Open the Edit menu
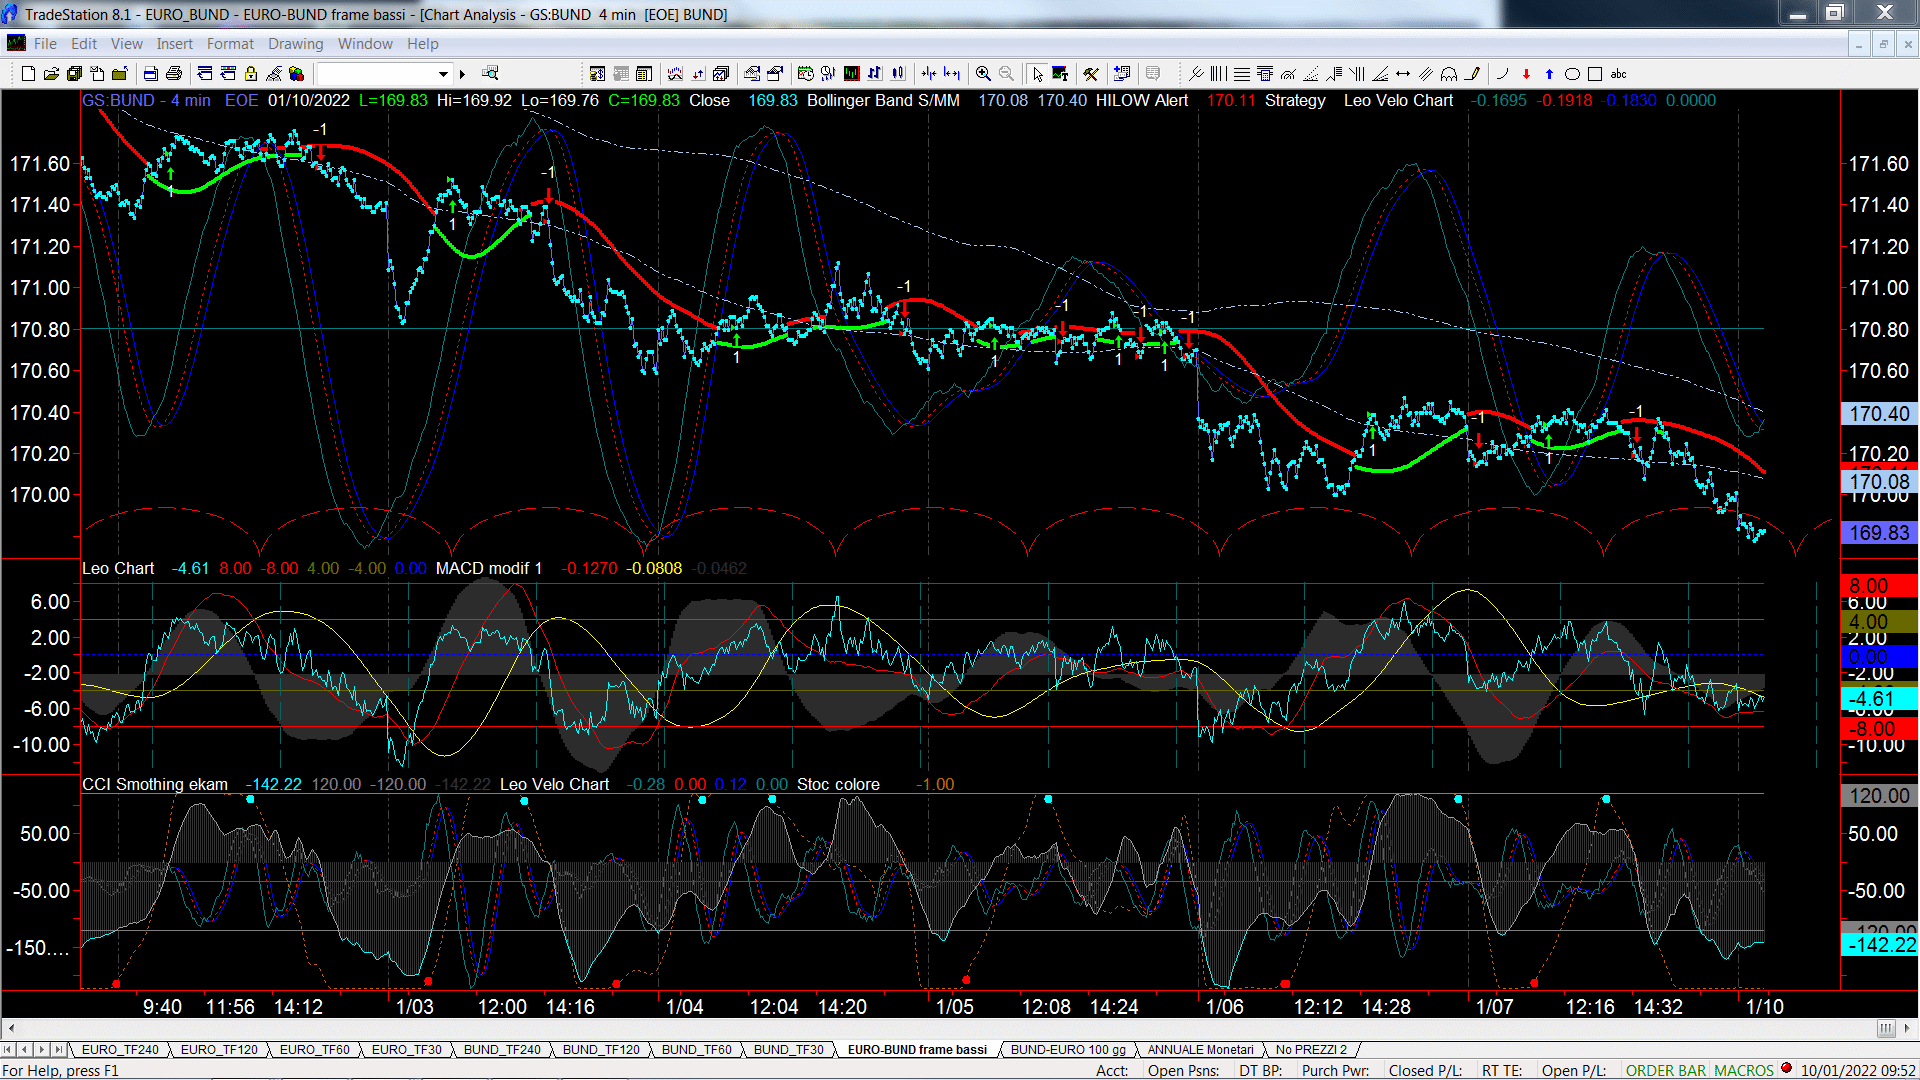The width and height of the screenshot is (1920, 1080). pyautogui.click(x=84, y=44)
